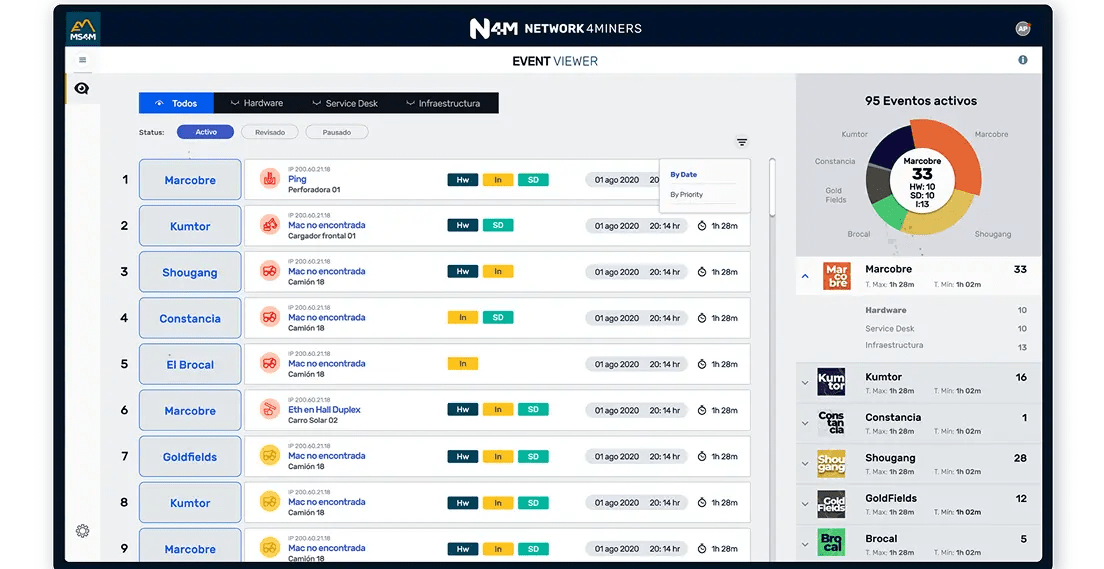Click the MS4M logo icon
Image resolution: width=1104 pixels, height=569 pixels.
(x=83, y=29)
